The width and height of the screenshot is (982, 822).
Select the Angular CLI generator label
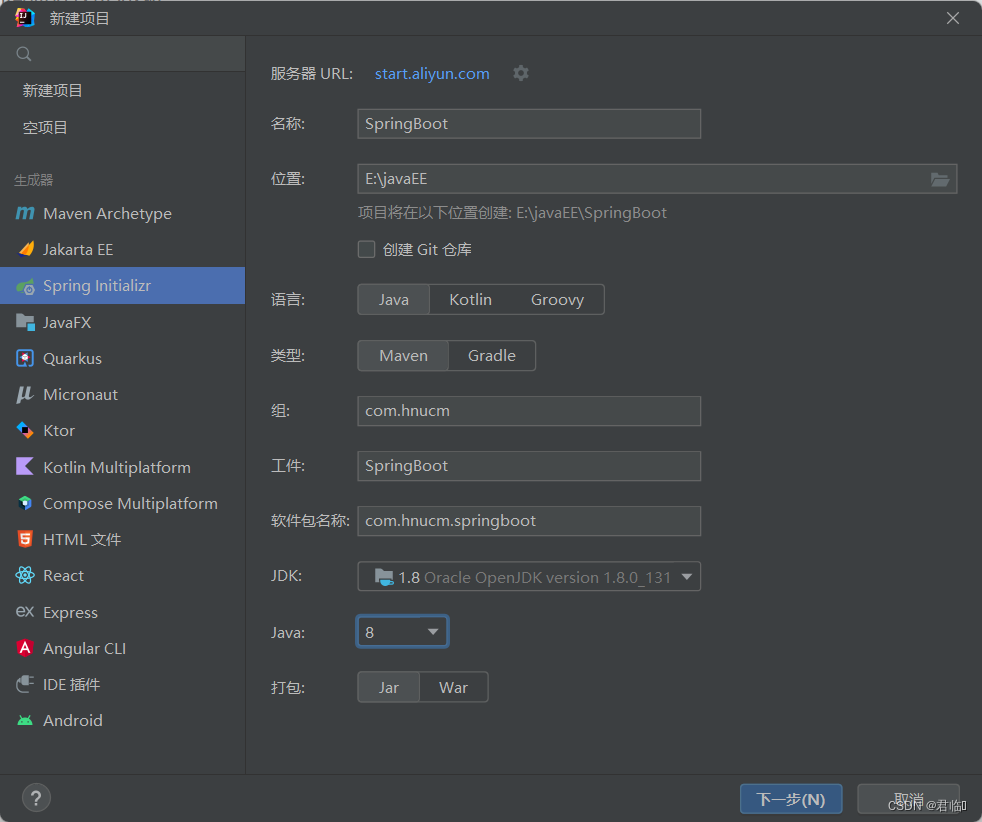[85, 649]
